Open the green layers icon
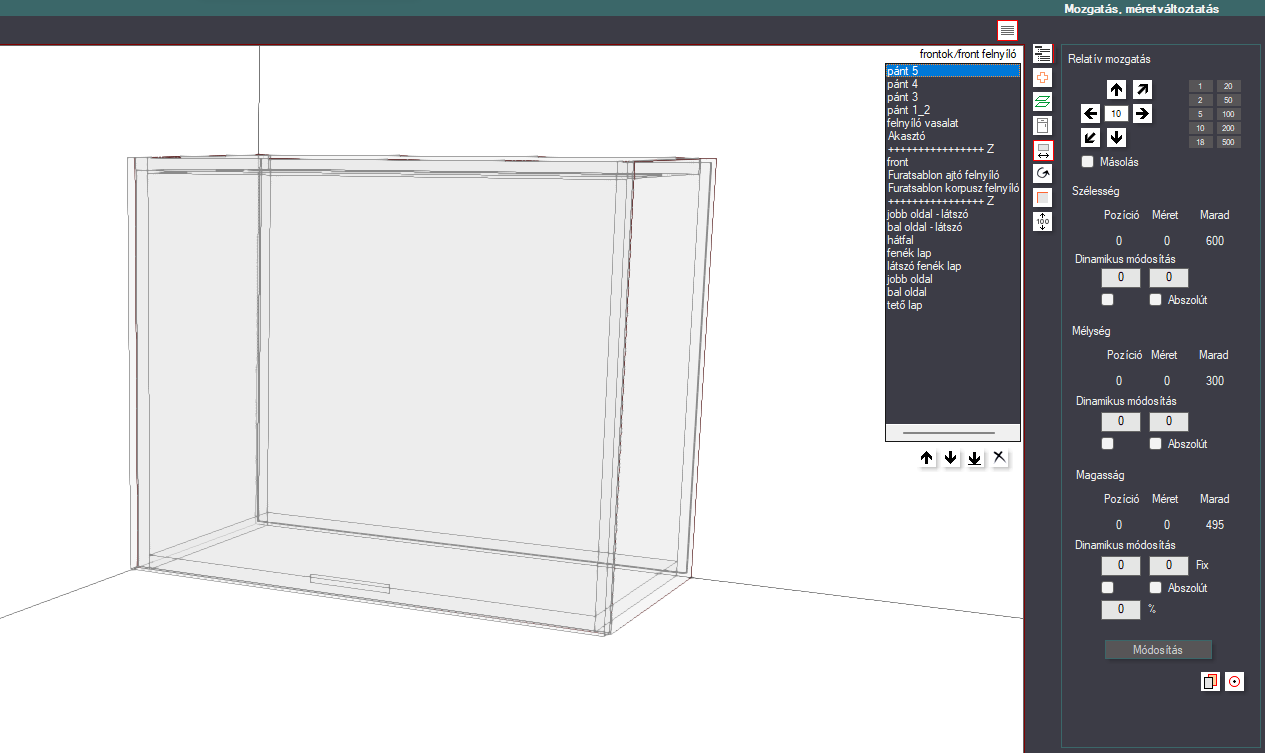This screenshot has width=1265, height=753. coord(1043,102)
